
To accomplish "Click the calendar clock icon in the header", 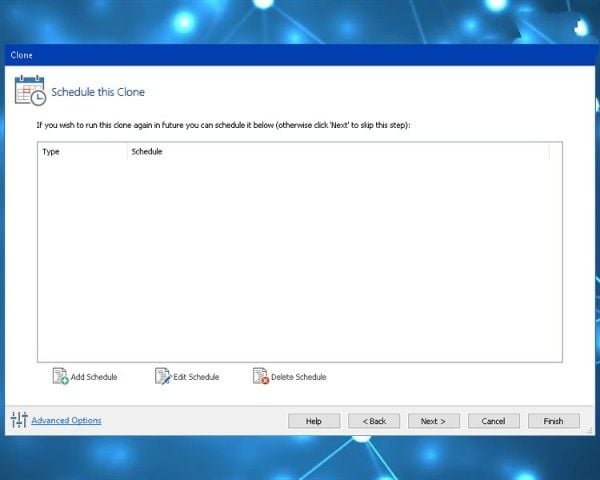I will point(29,91).
